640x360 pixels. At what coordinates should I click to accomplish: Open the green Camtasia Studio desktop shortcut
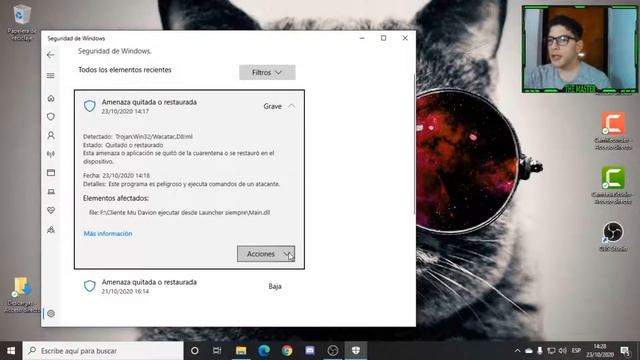click(x=613, y=185)
